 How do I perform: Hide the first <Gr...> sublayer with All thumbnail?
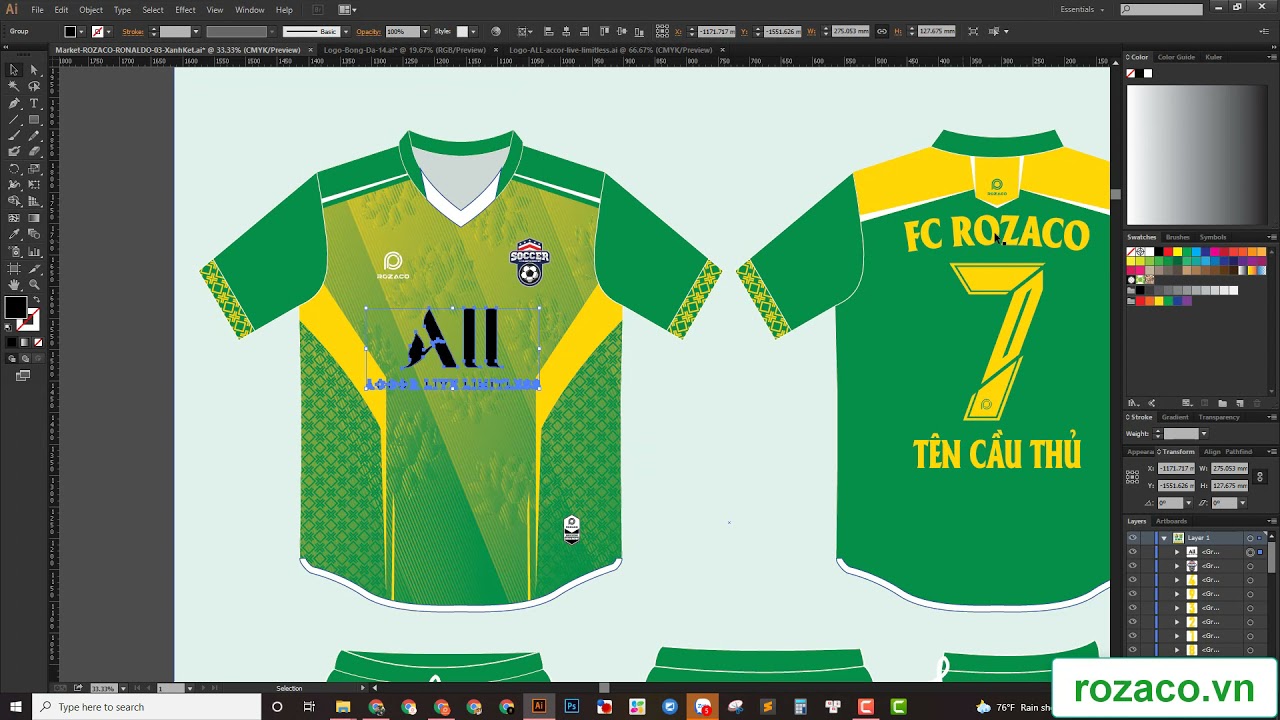click(1132, 551)
